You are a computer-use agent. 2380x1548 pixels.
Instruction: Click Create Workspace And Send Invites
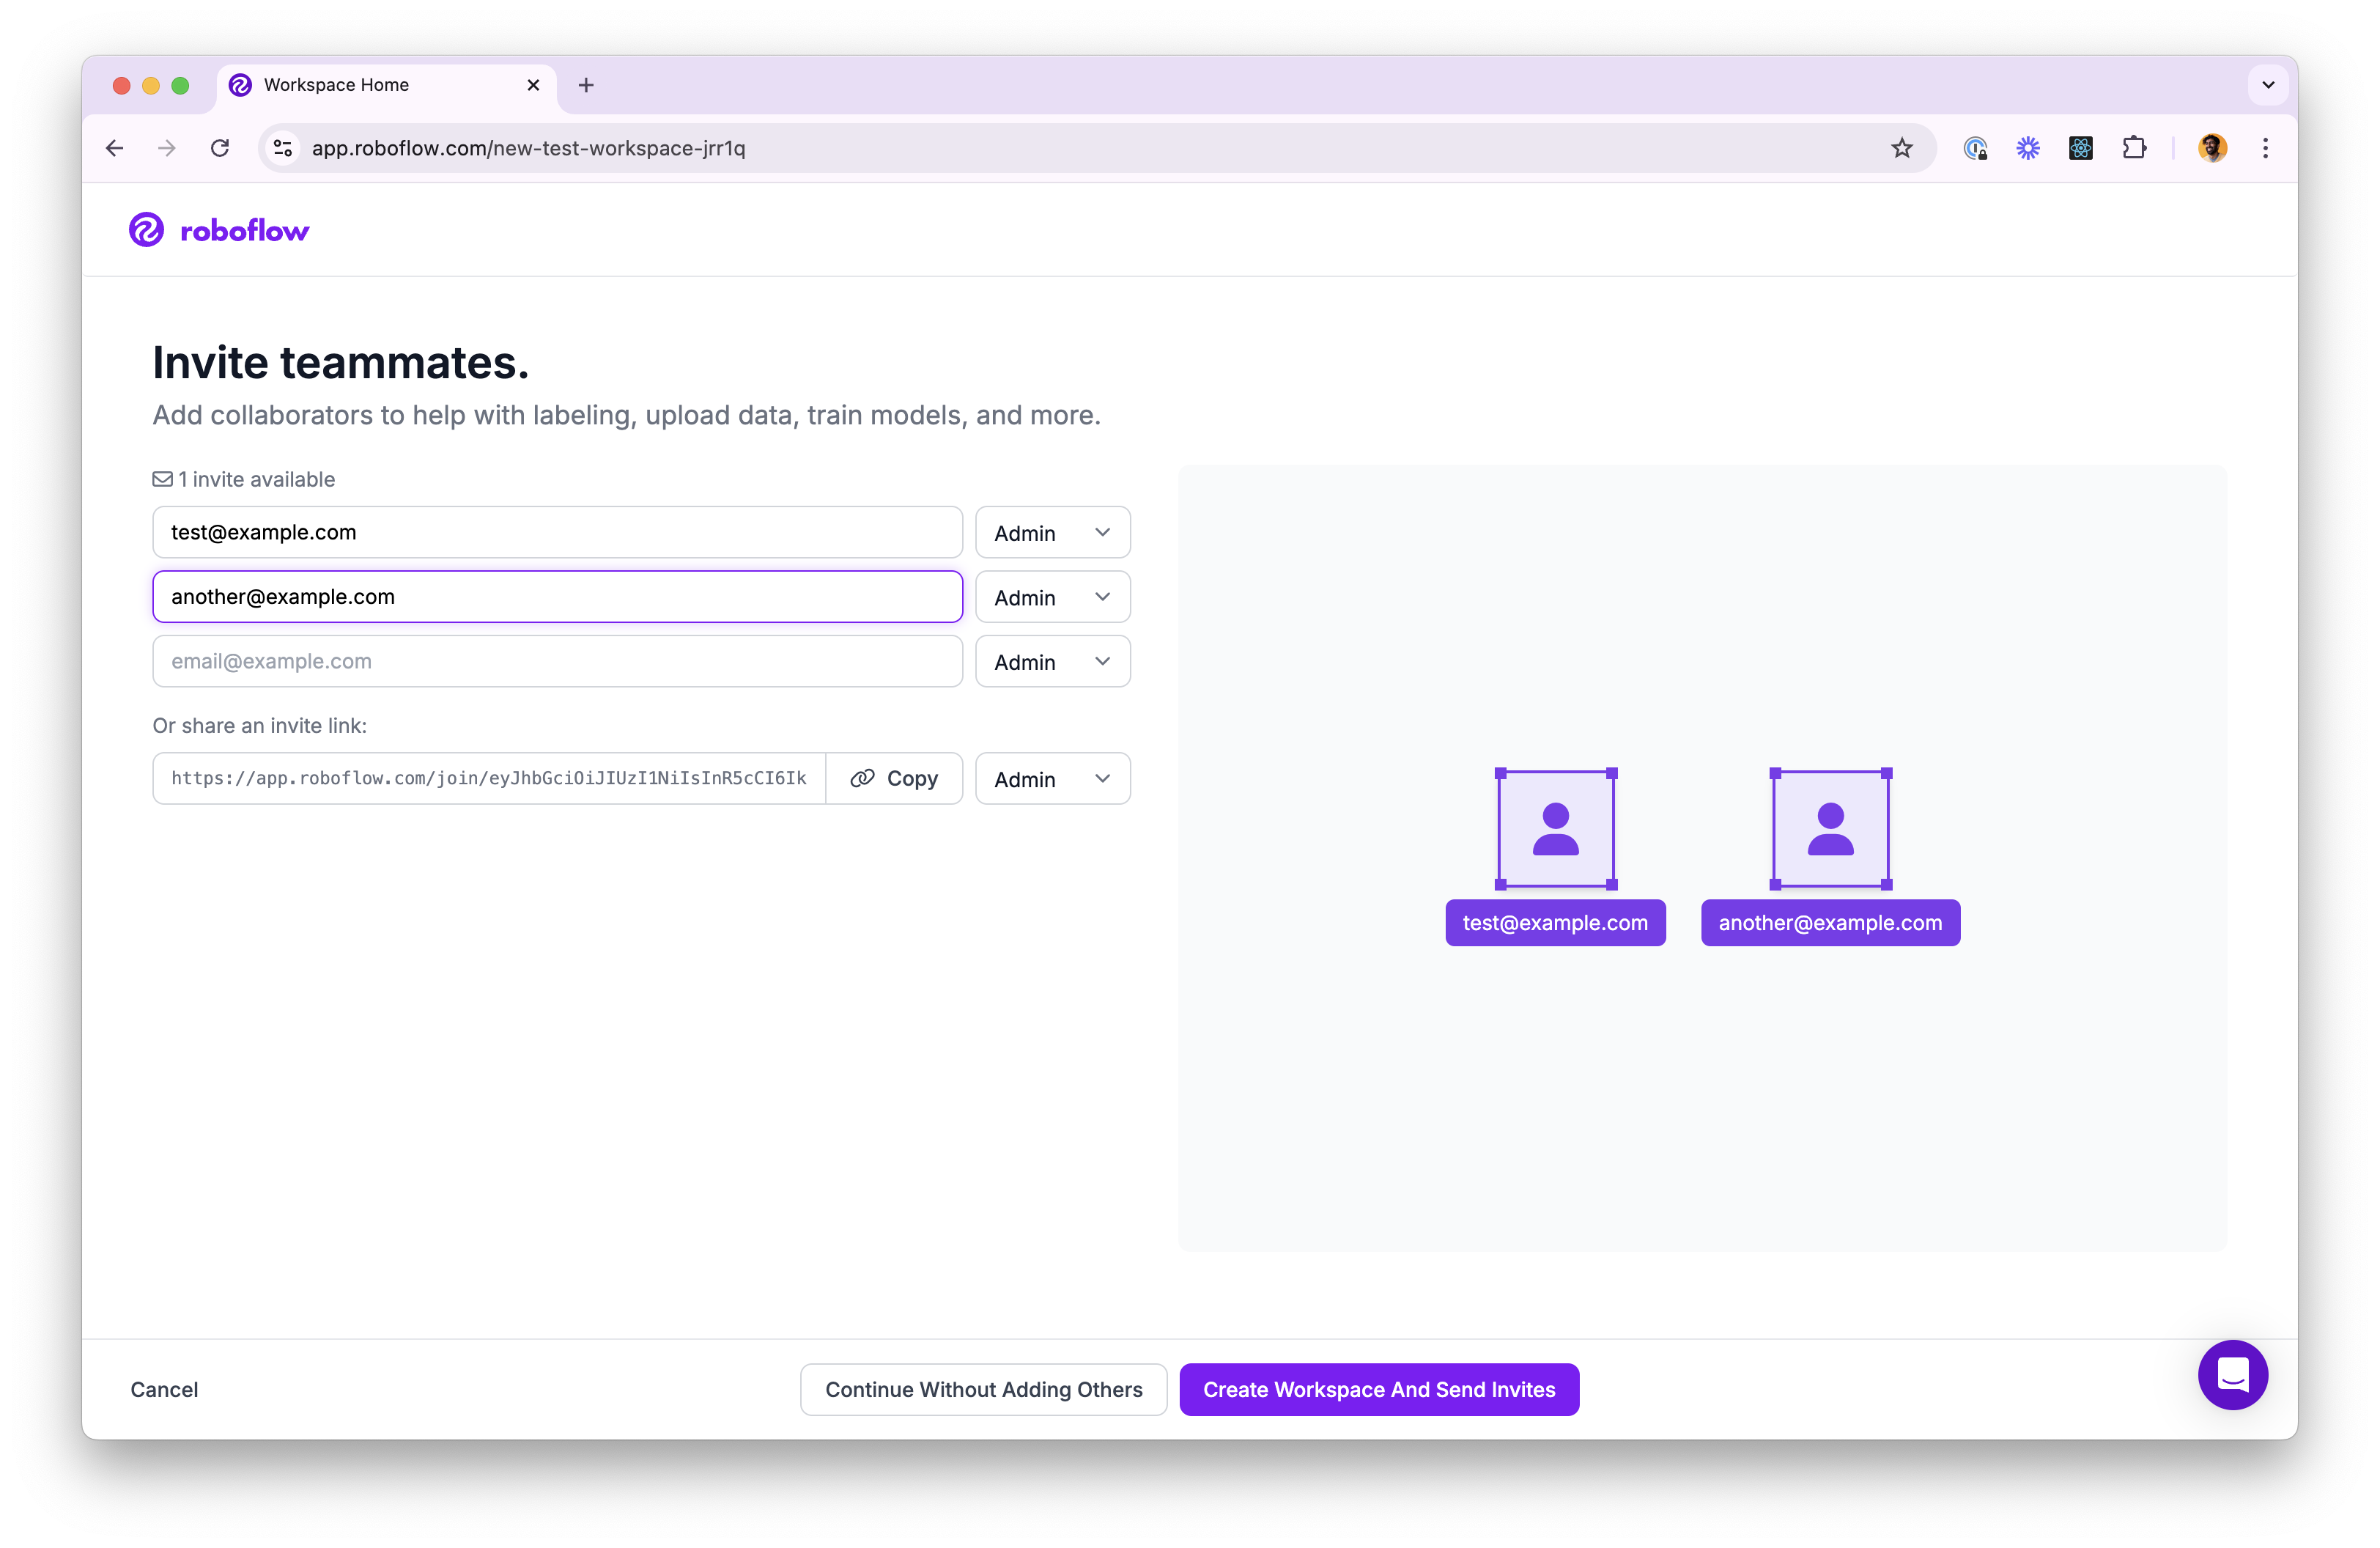[x=1379, y=1389]
